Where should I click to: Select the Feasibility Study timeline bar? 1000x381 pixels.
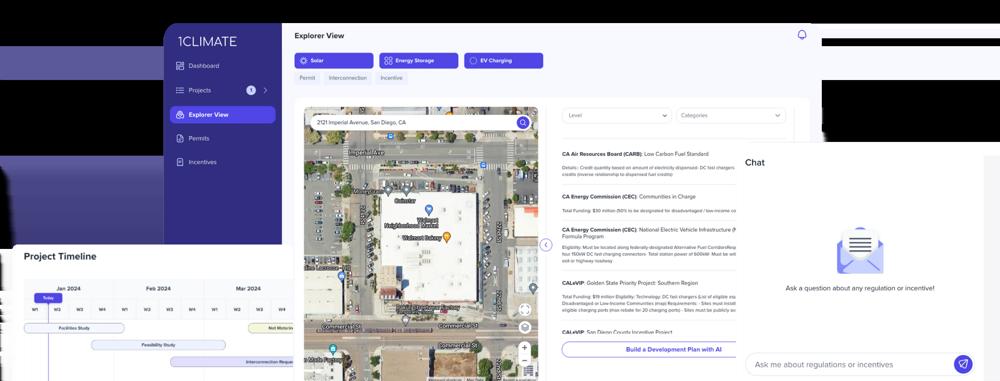pyautogui.click(x=158, y=345)
